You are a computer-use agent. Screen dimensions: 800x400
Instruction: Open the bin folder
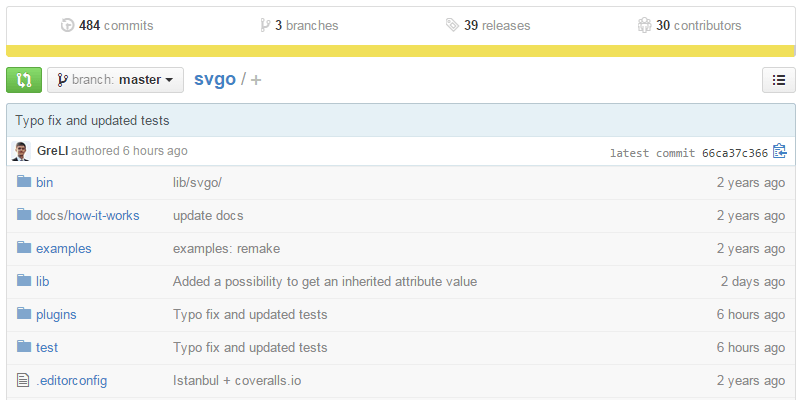[44, 182]
